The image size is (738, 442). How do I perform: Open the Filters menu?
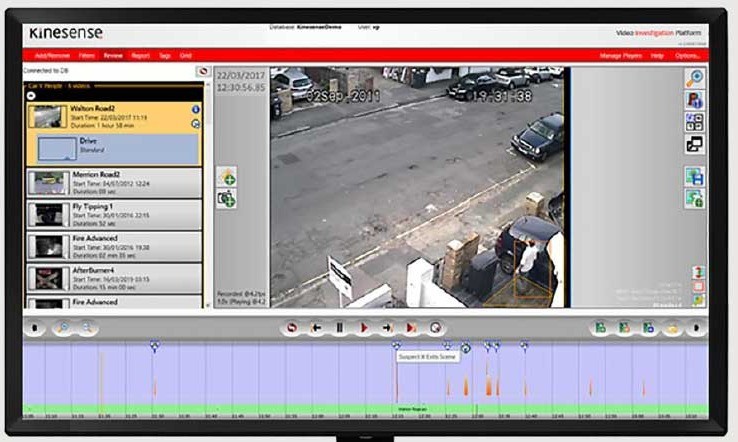coord(87,56)
